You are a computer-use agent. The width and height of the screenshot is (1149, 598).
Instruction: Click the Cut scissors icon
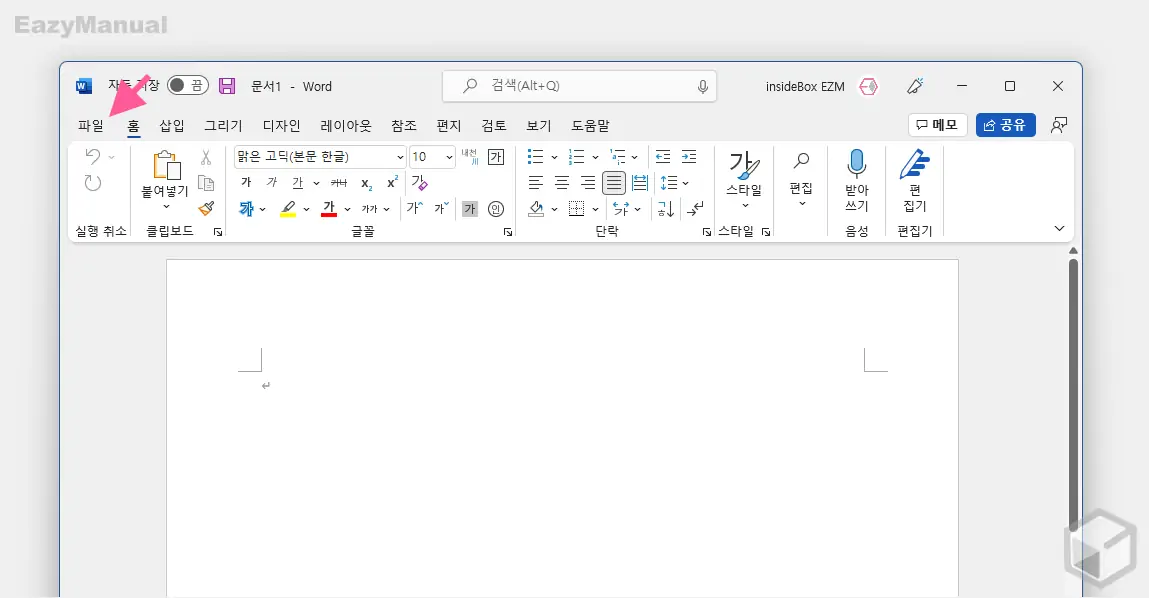[206, 157]
